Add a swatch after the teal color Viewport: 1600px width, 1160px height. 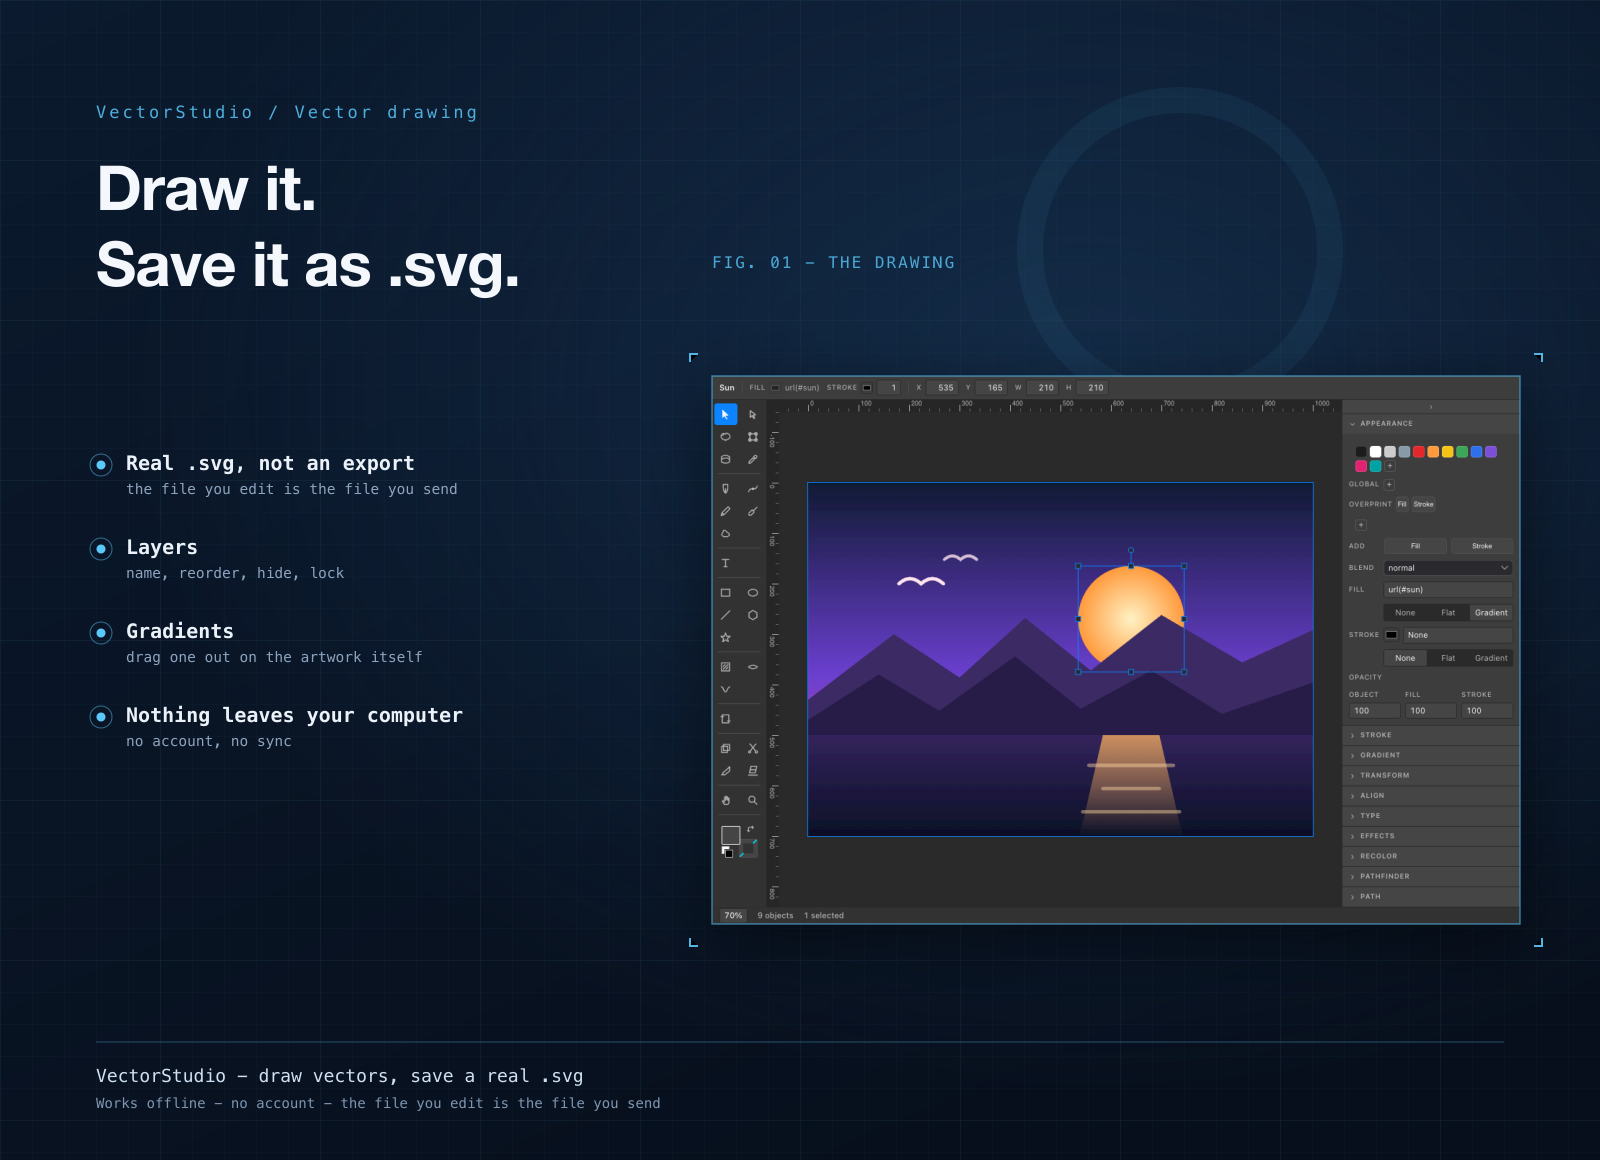click(1390, 466)
